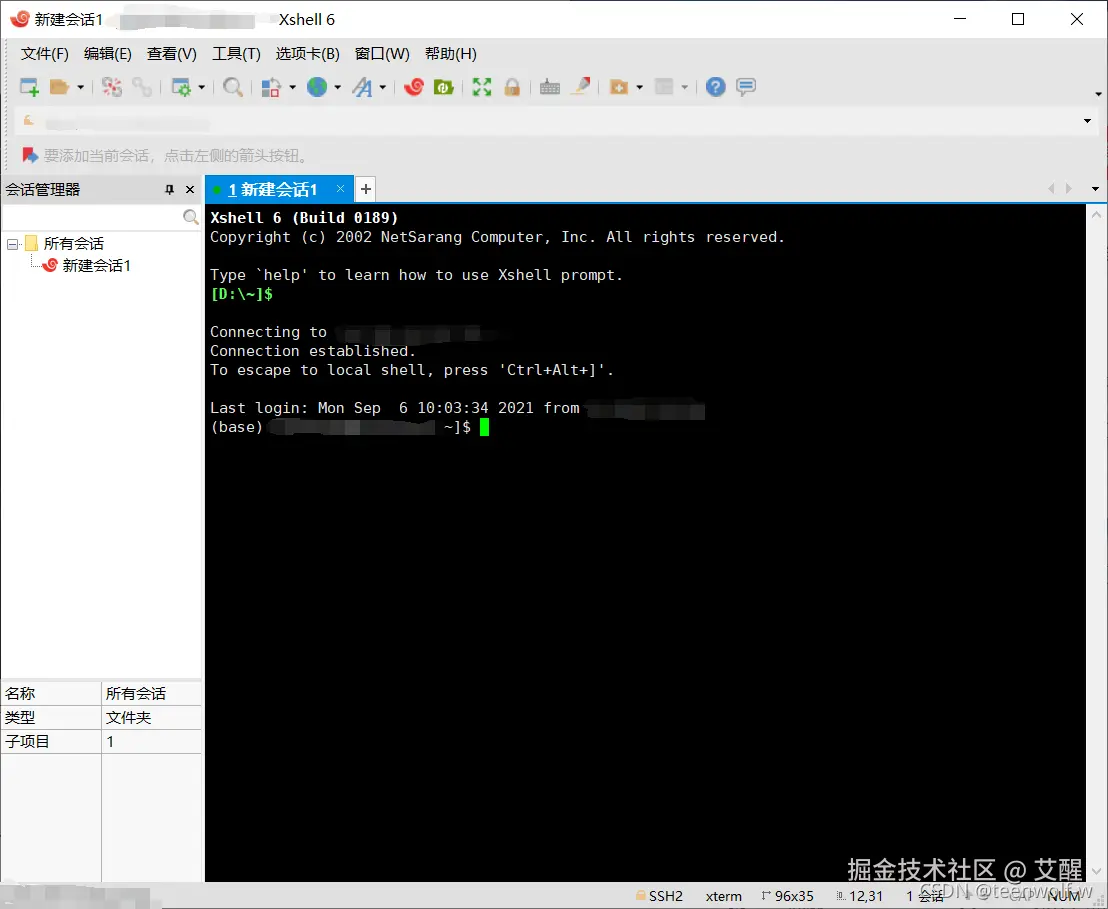Toggle full screen with green arrows icon
1108x909 pixels.
(x=482, y=87)
